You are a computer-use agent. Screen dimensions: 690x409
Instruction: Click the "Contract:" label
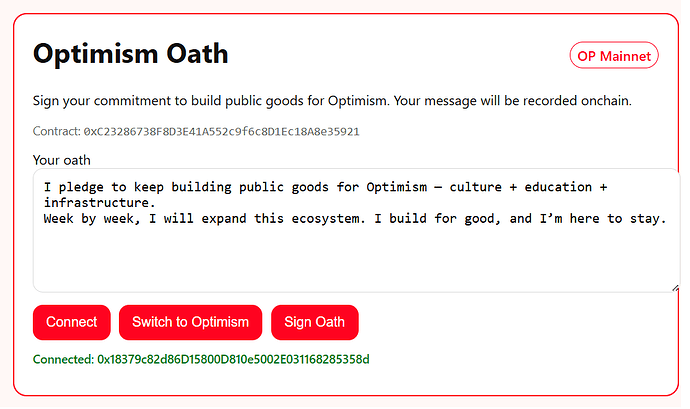coord(56,131)
